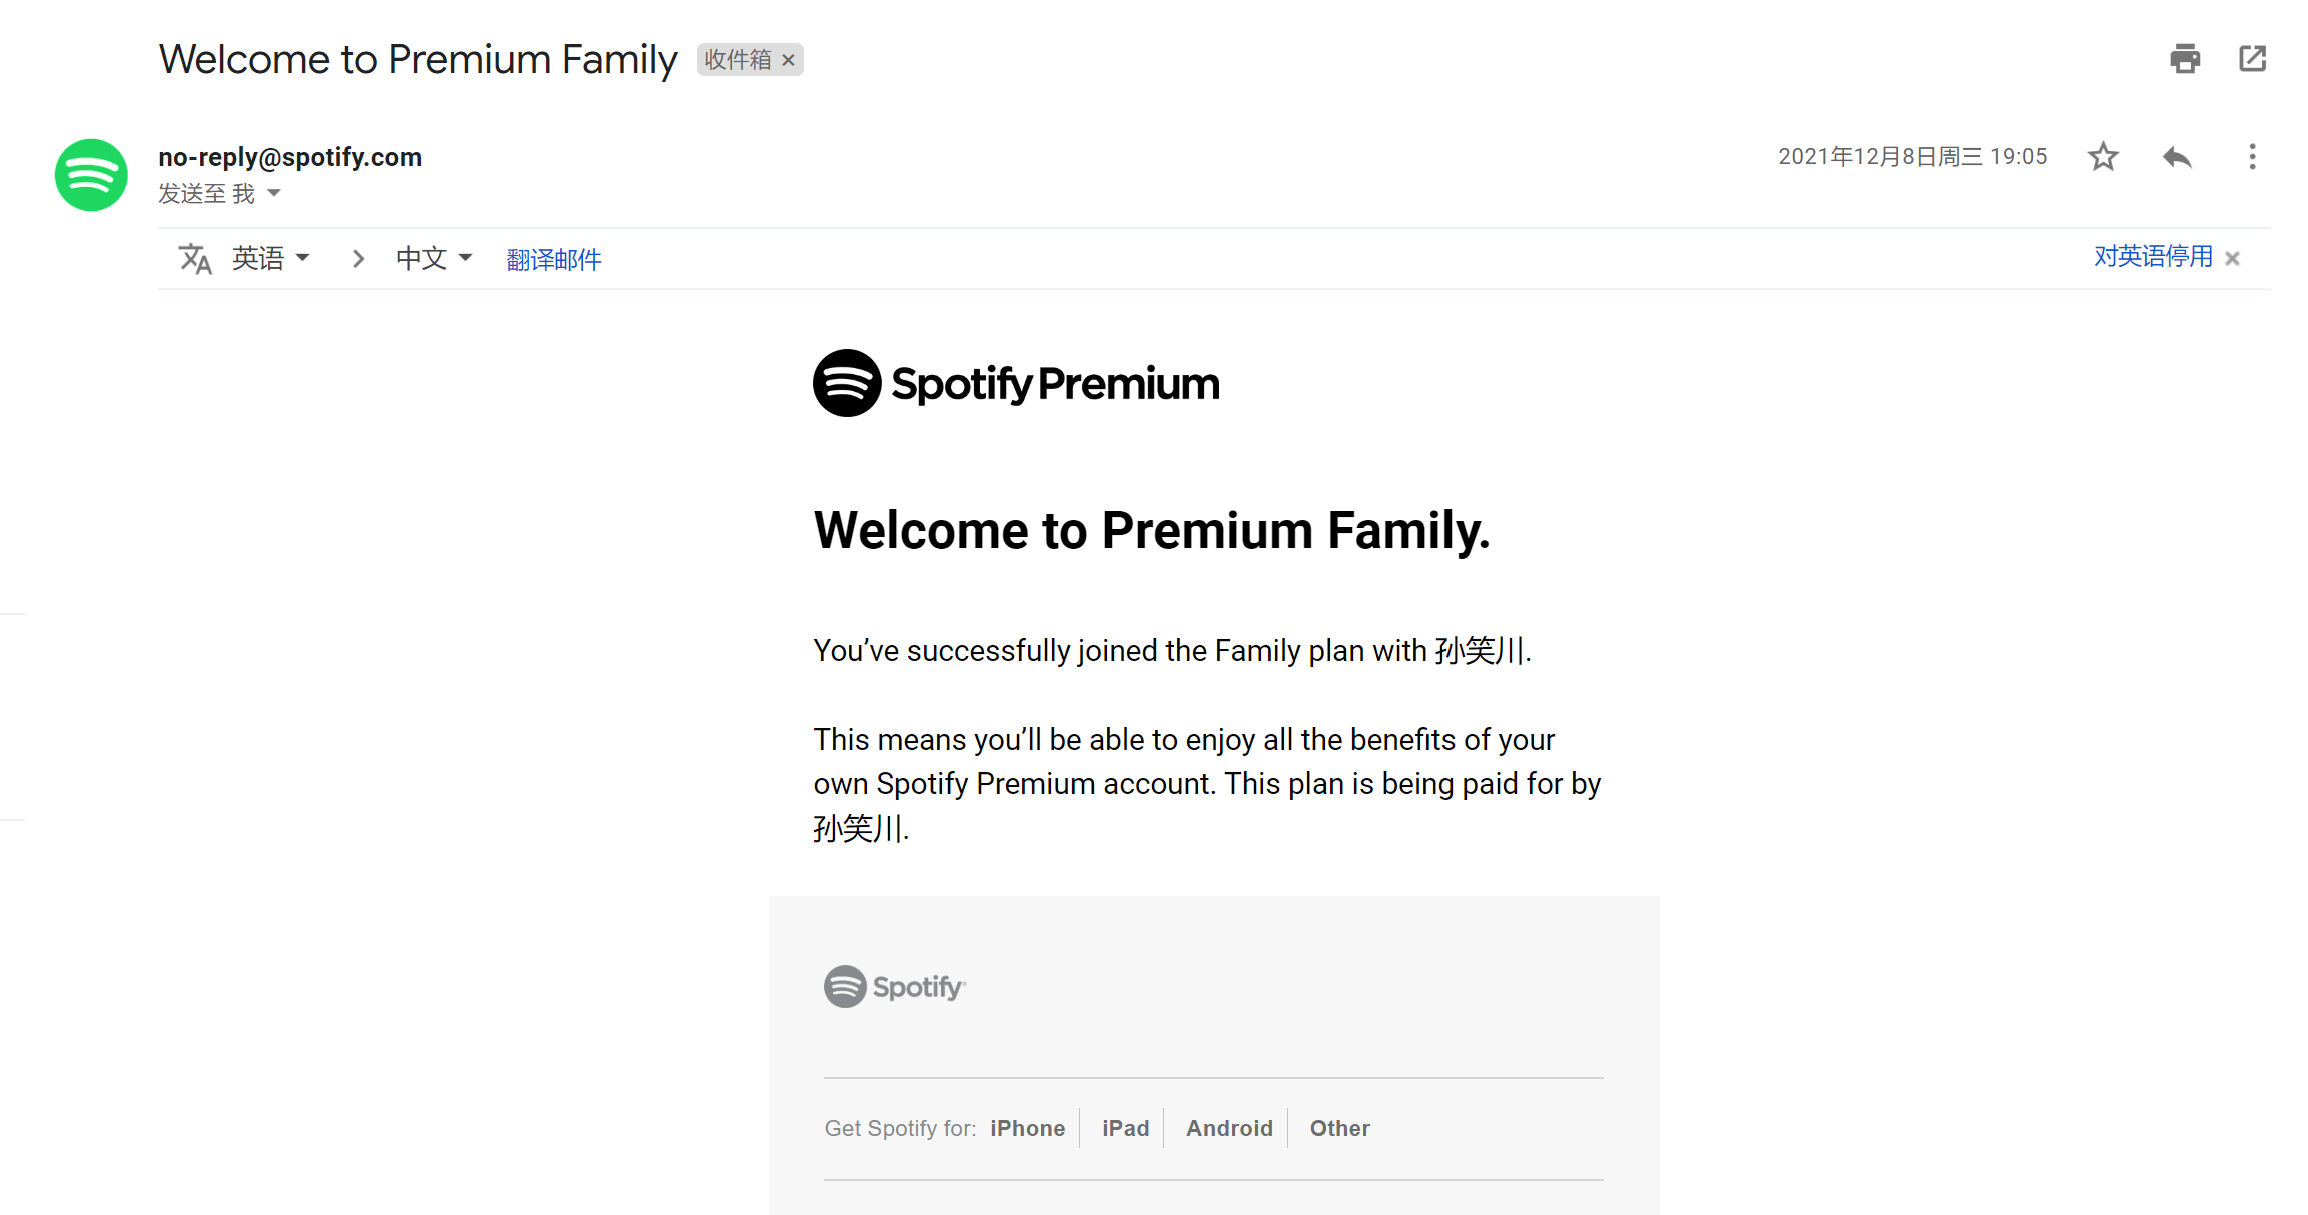2308x1215 pixels.
Task: Open the 中文 target language dropdown
Action: (433, 259)
